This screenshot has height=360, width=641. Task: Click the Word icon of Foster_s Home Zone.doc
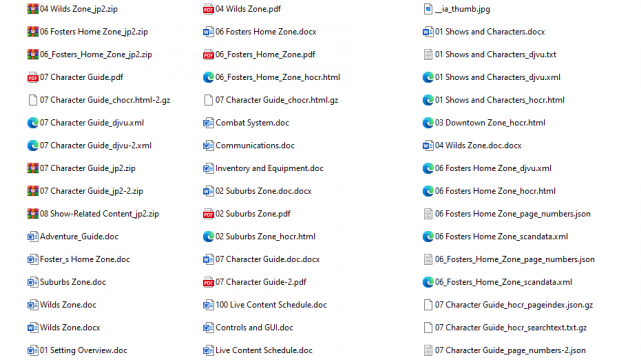[x=33, y=259]
